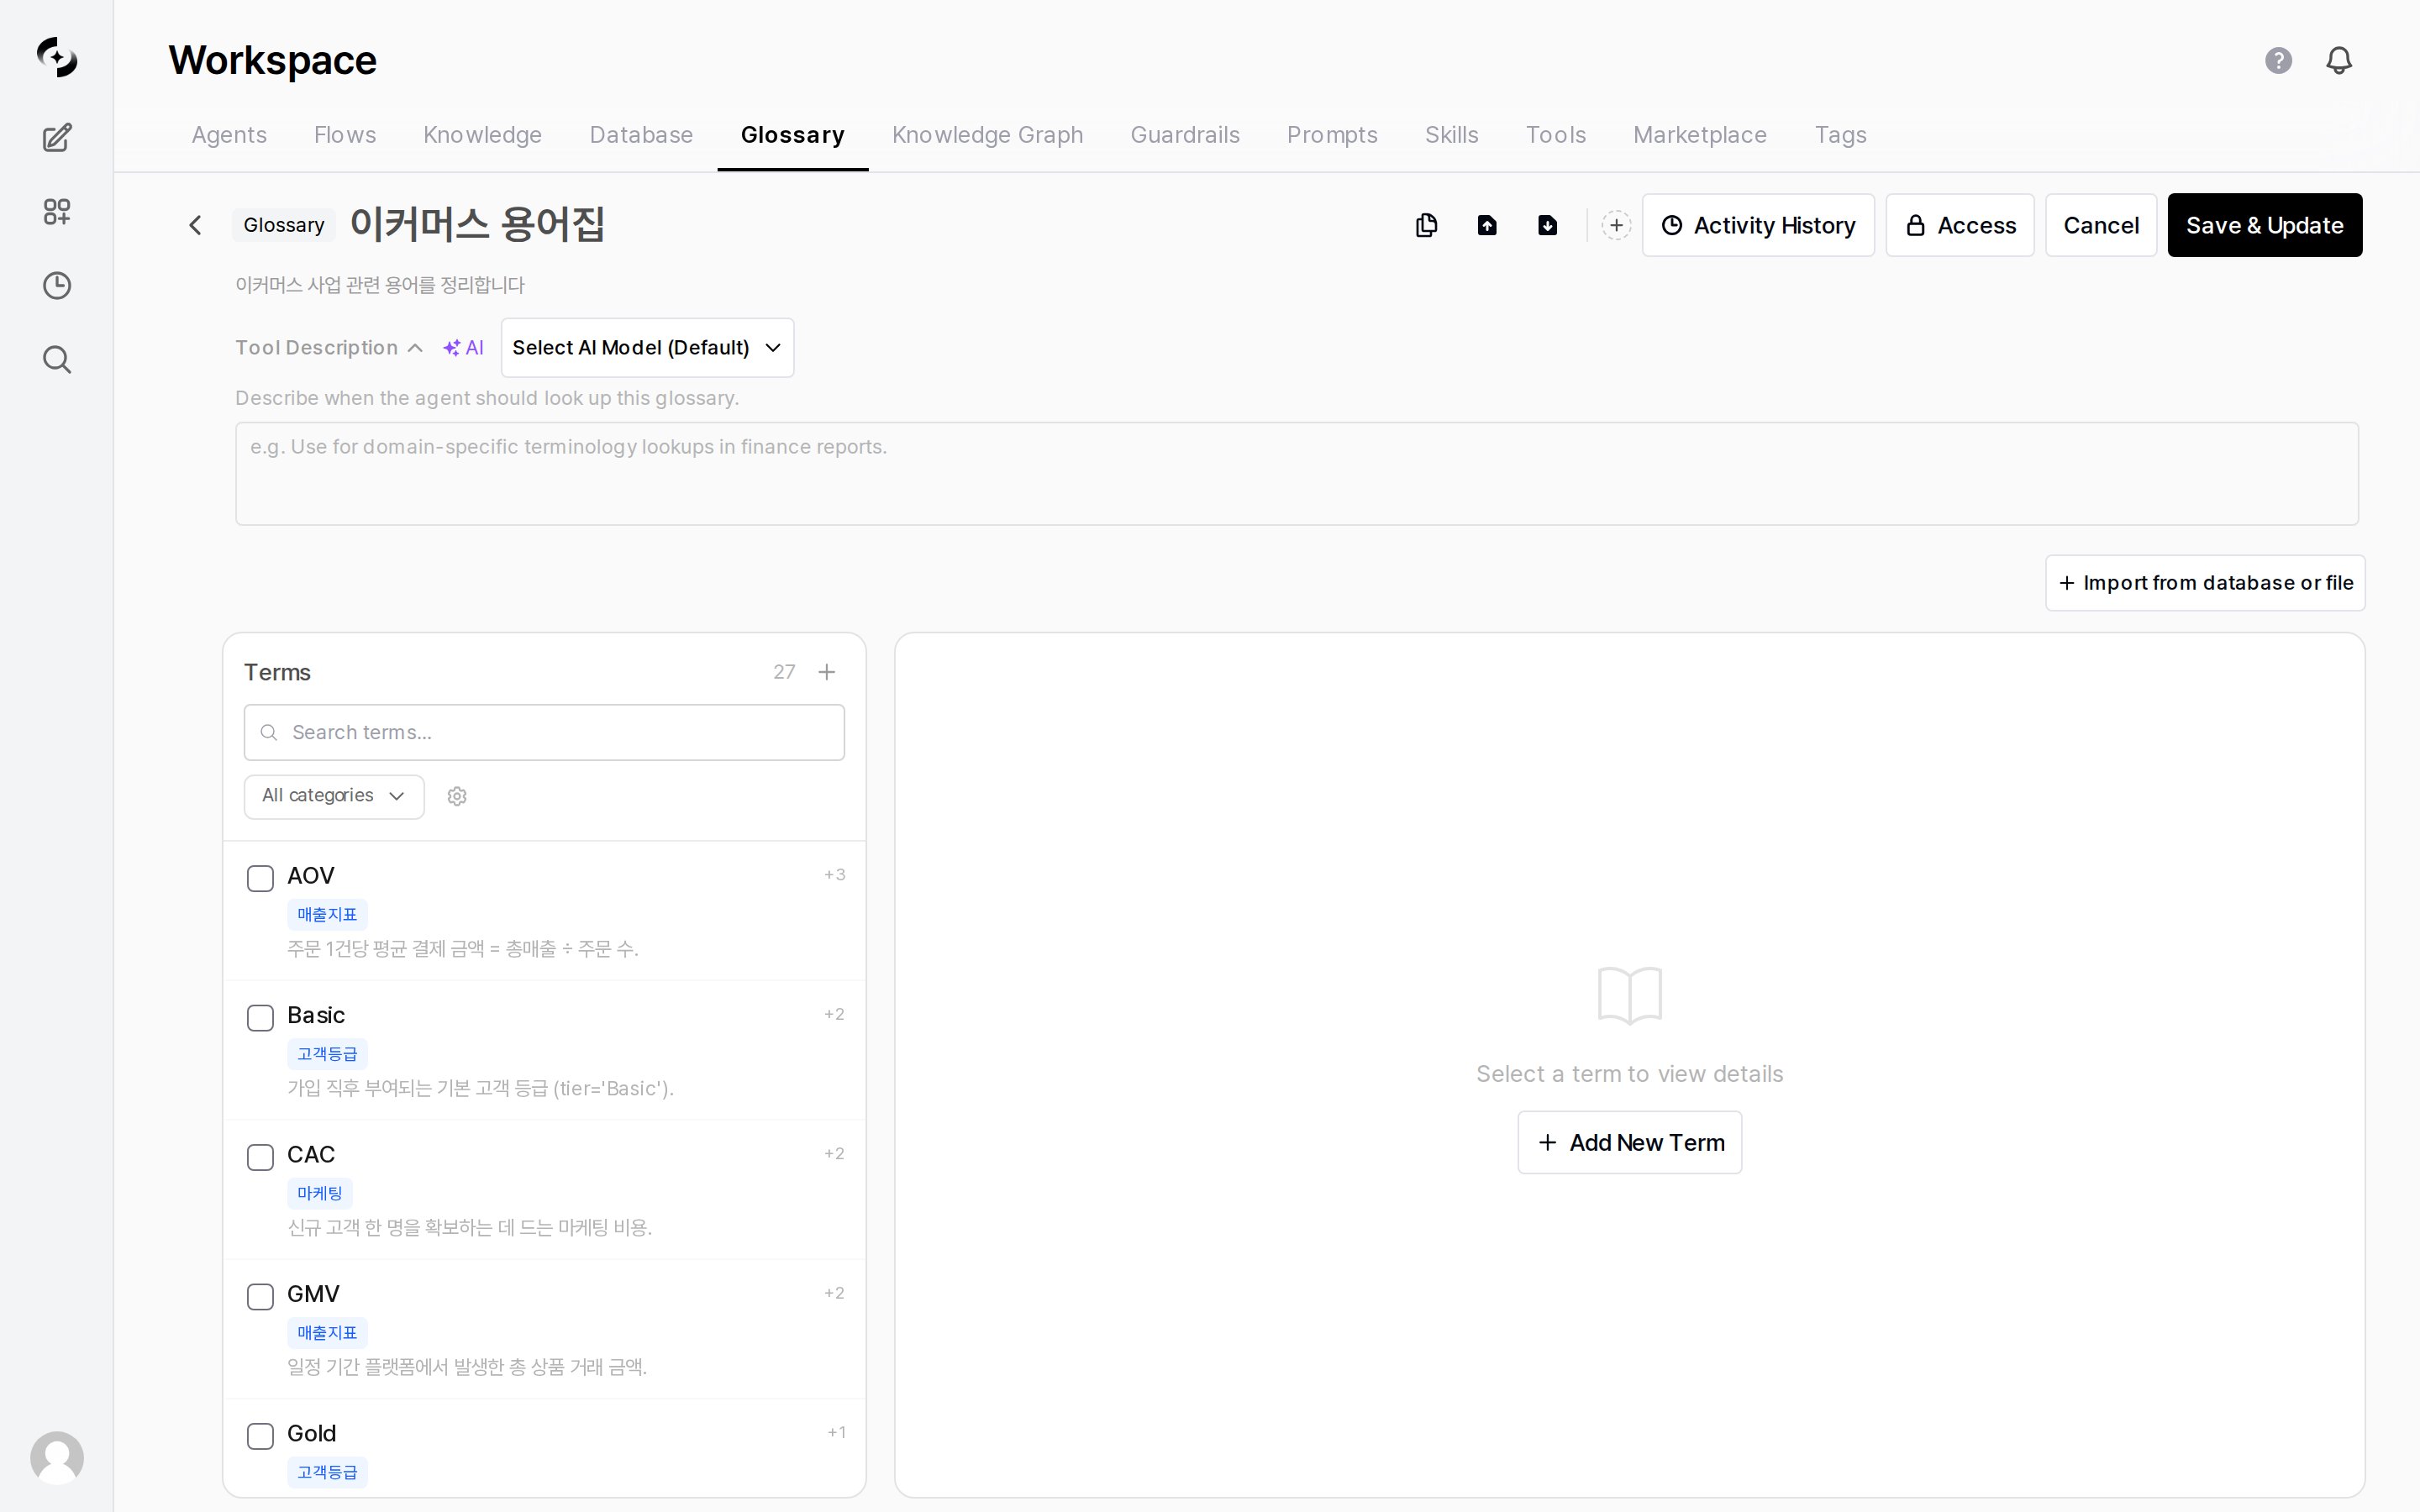Click the dashed circle plus icon
This screenshot has width=2420, height=1512.
click(1616, 225)
